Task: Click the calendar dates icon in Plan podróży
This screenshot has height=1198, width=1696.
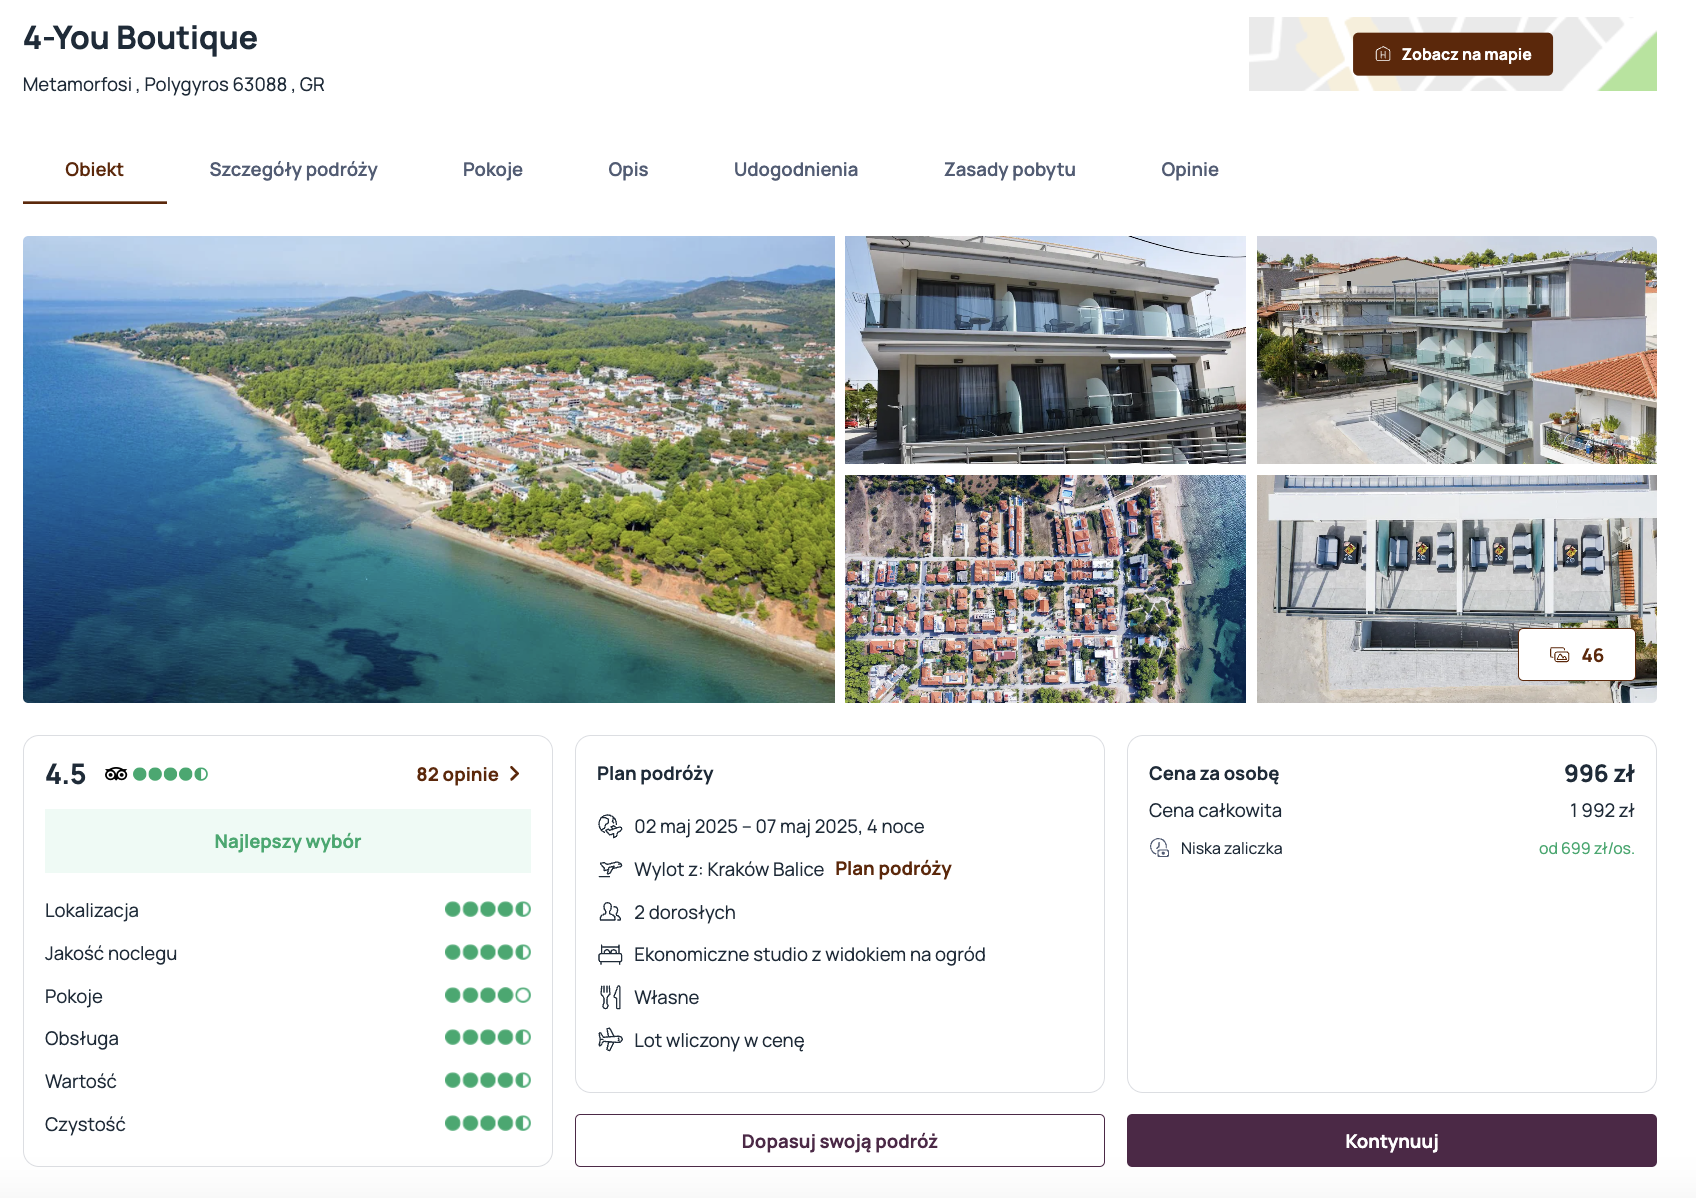Action: [x=610, y=826]
